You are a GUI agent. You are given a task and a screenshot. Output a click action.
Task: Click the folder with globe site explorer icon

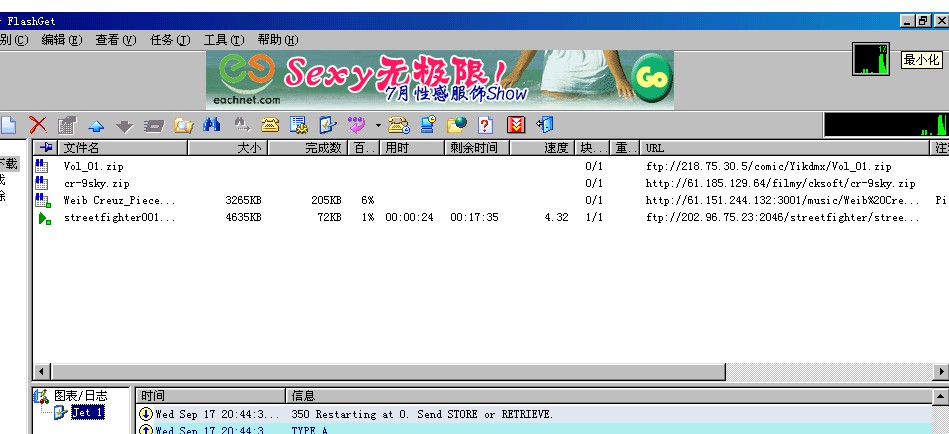tap(457, 125)
